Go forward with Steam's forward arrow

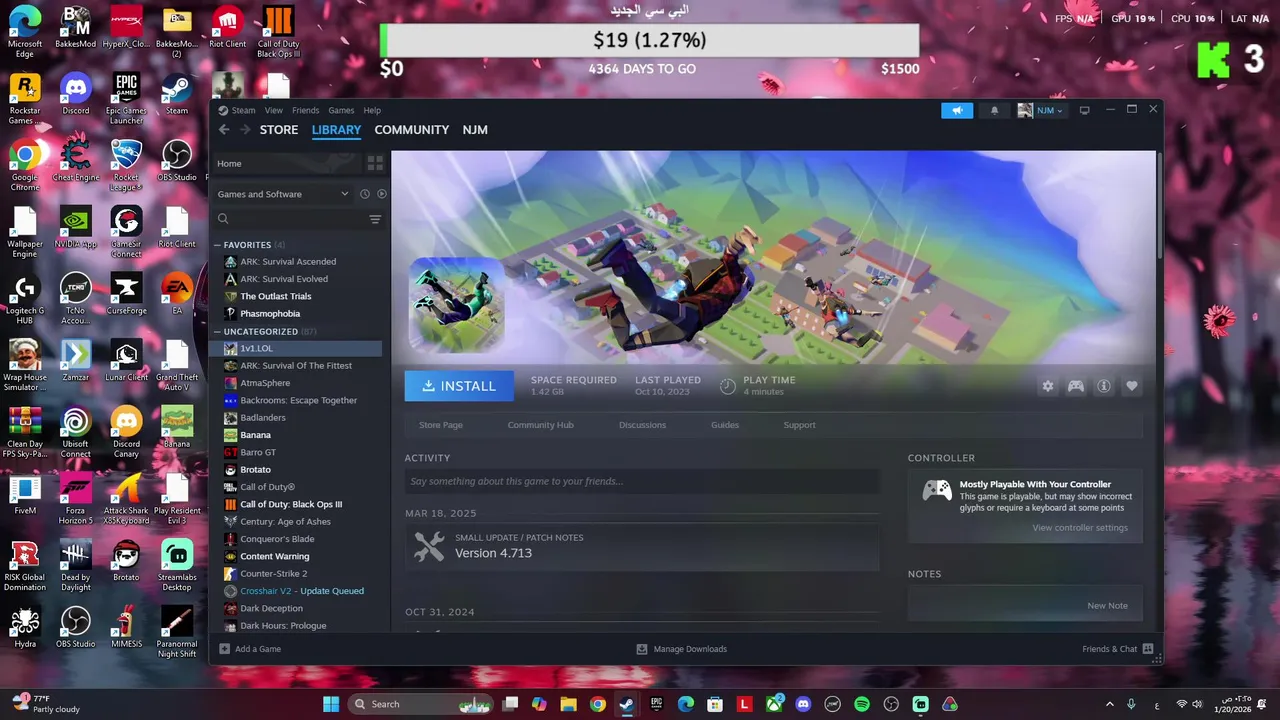tap(244, 130)
